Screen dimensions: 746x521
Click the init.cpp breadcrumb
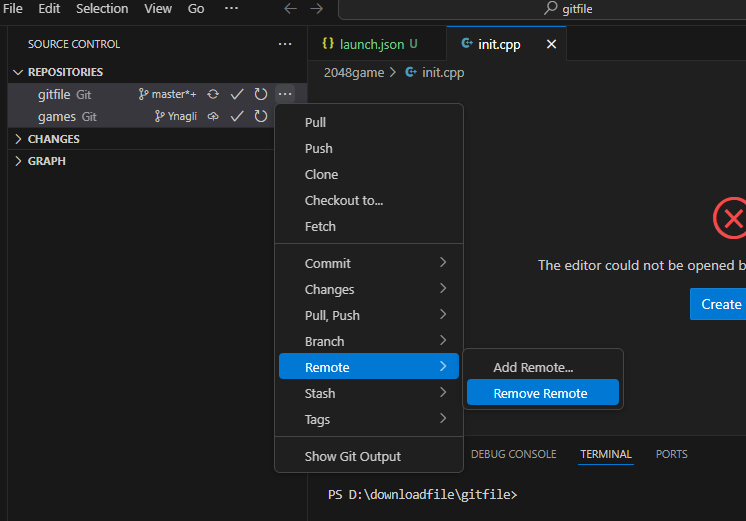click(x=442, y=72)
